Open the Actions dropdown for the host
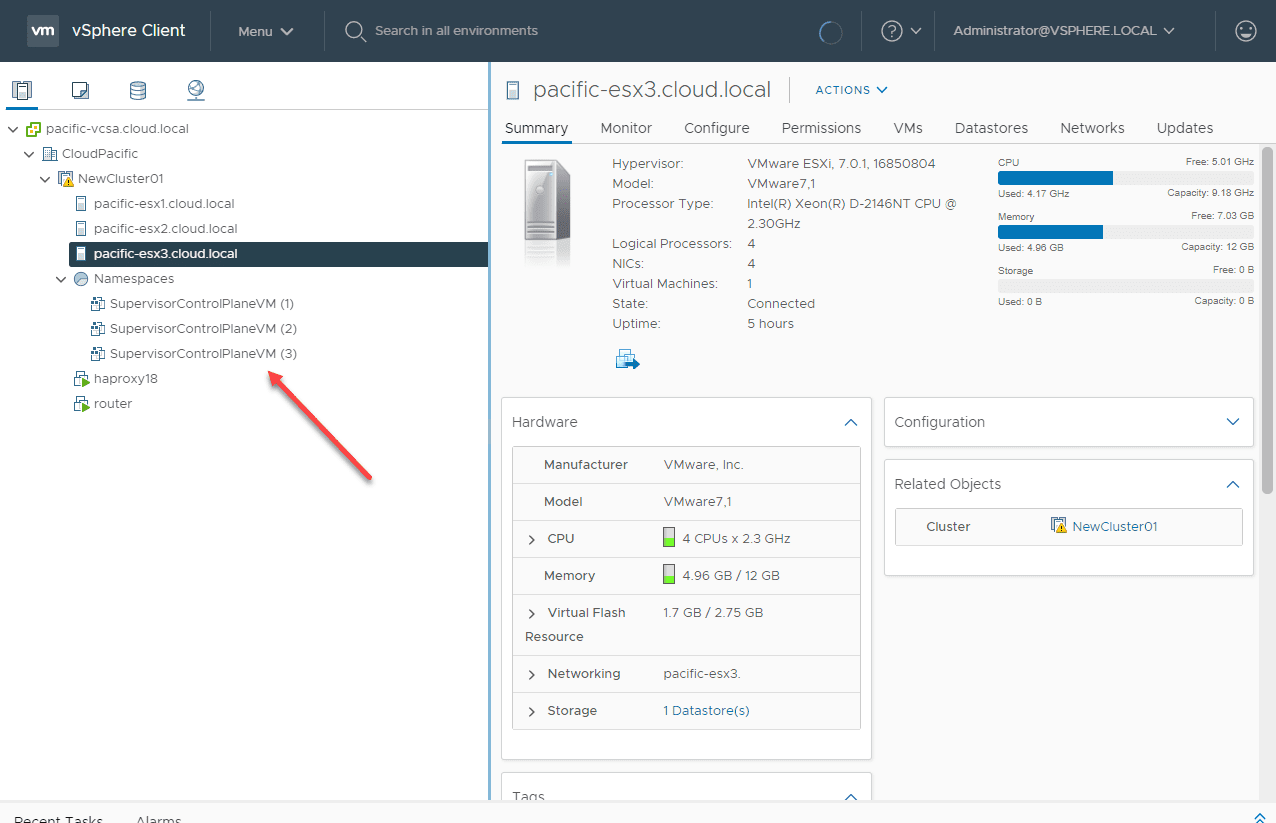 (851, 90)
